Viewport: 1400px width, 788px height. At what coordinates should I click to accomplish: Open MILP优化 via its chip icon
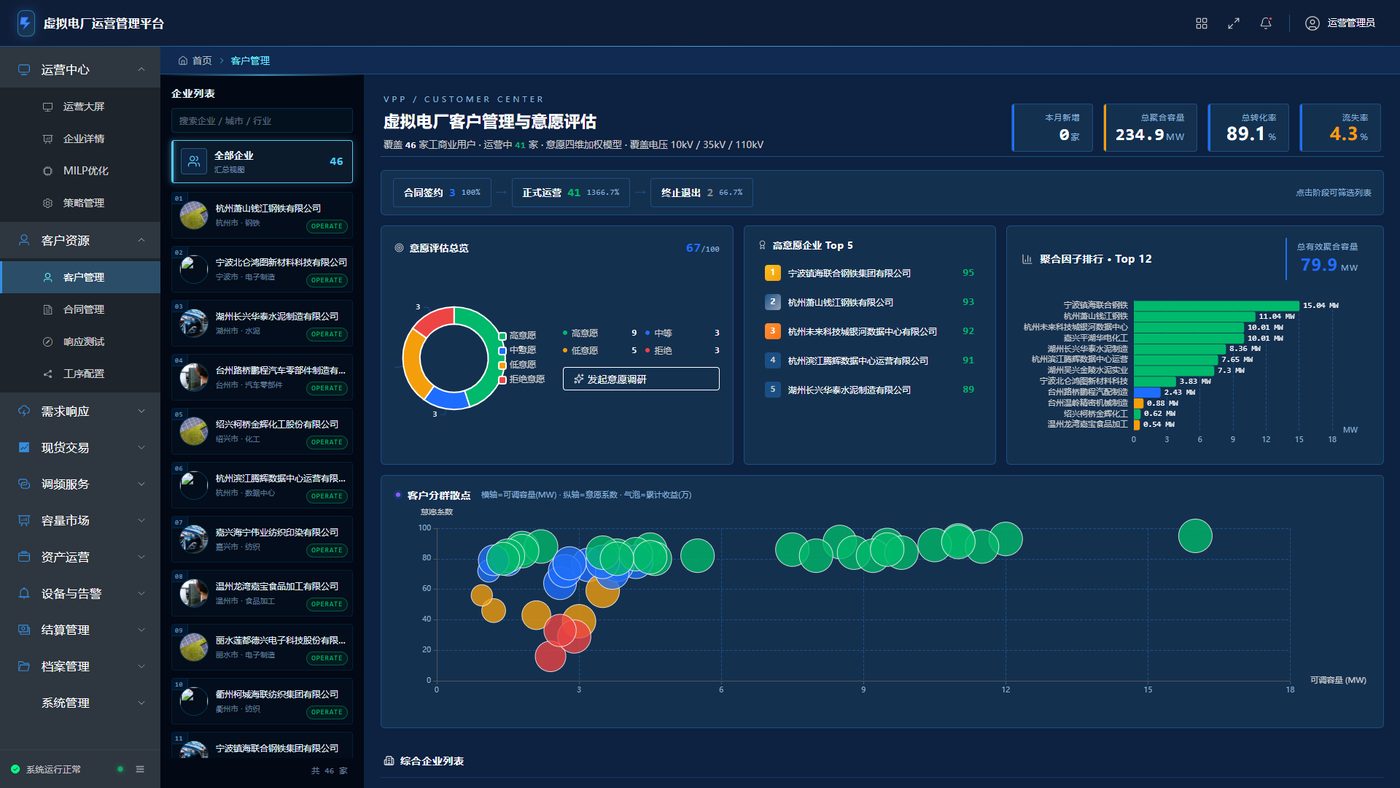click(47, 170)
